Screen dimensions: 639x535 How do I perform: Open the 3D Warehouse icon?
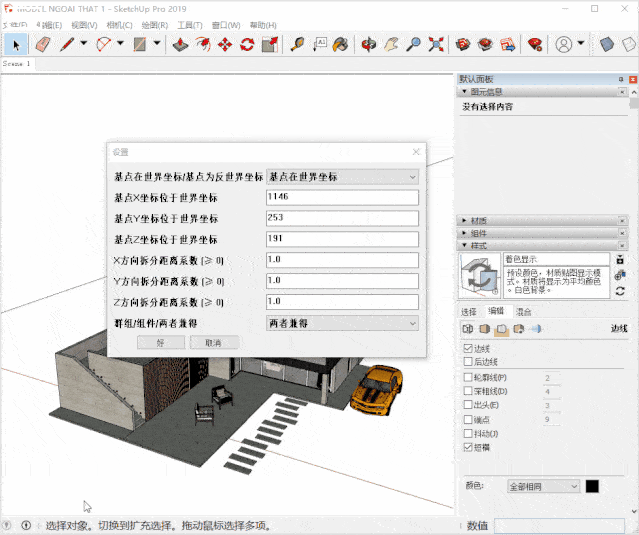click(463, 44)
